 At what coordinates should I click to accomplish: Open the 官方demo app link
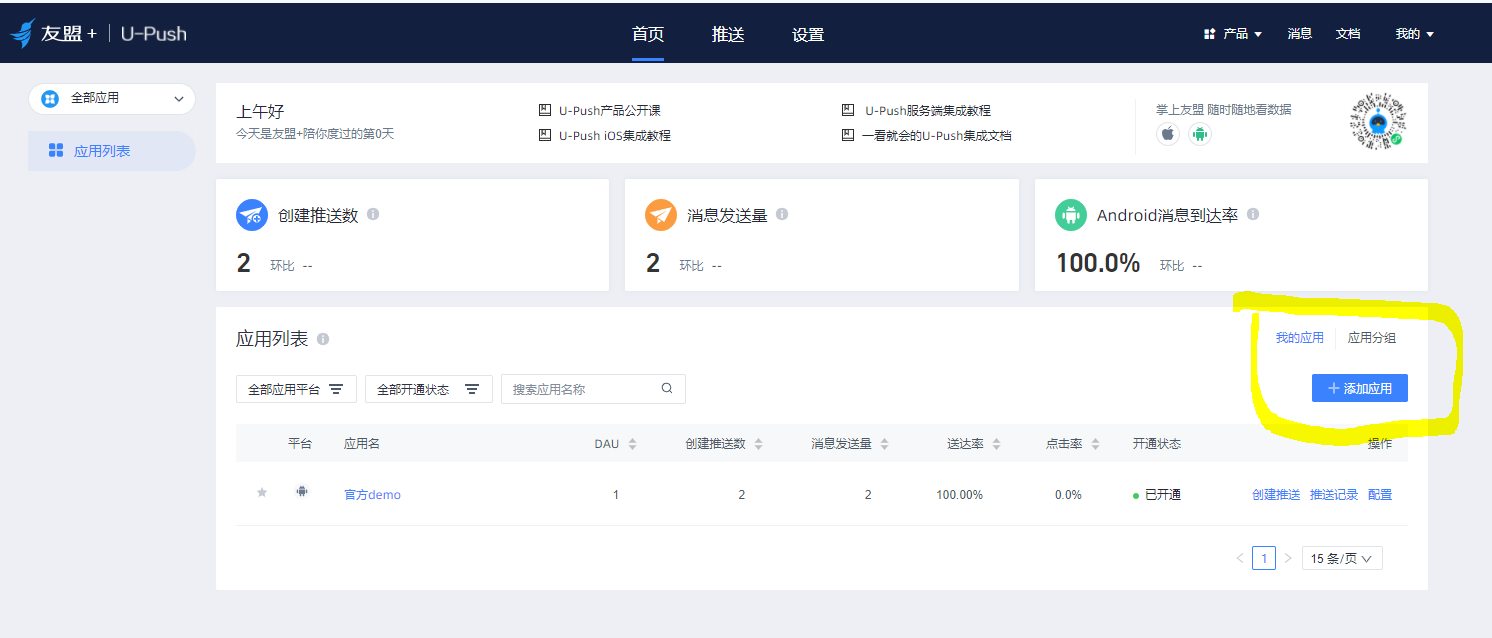(x=372, y=494)
